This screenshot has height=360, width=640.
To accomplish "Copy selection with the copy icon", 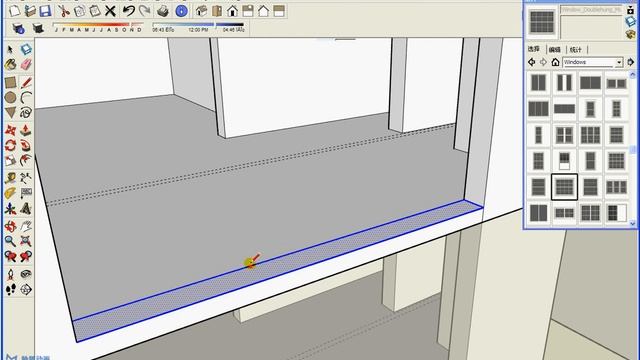I will (79, 11).
